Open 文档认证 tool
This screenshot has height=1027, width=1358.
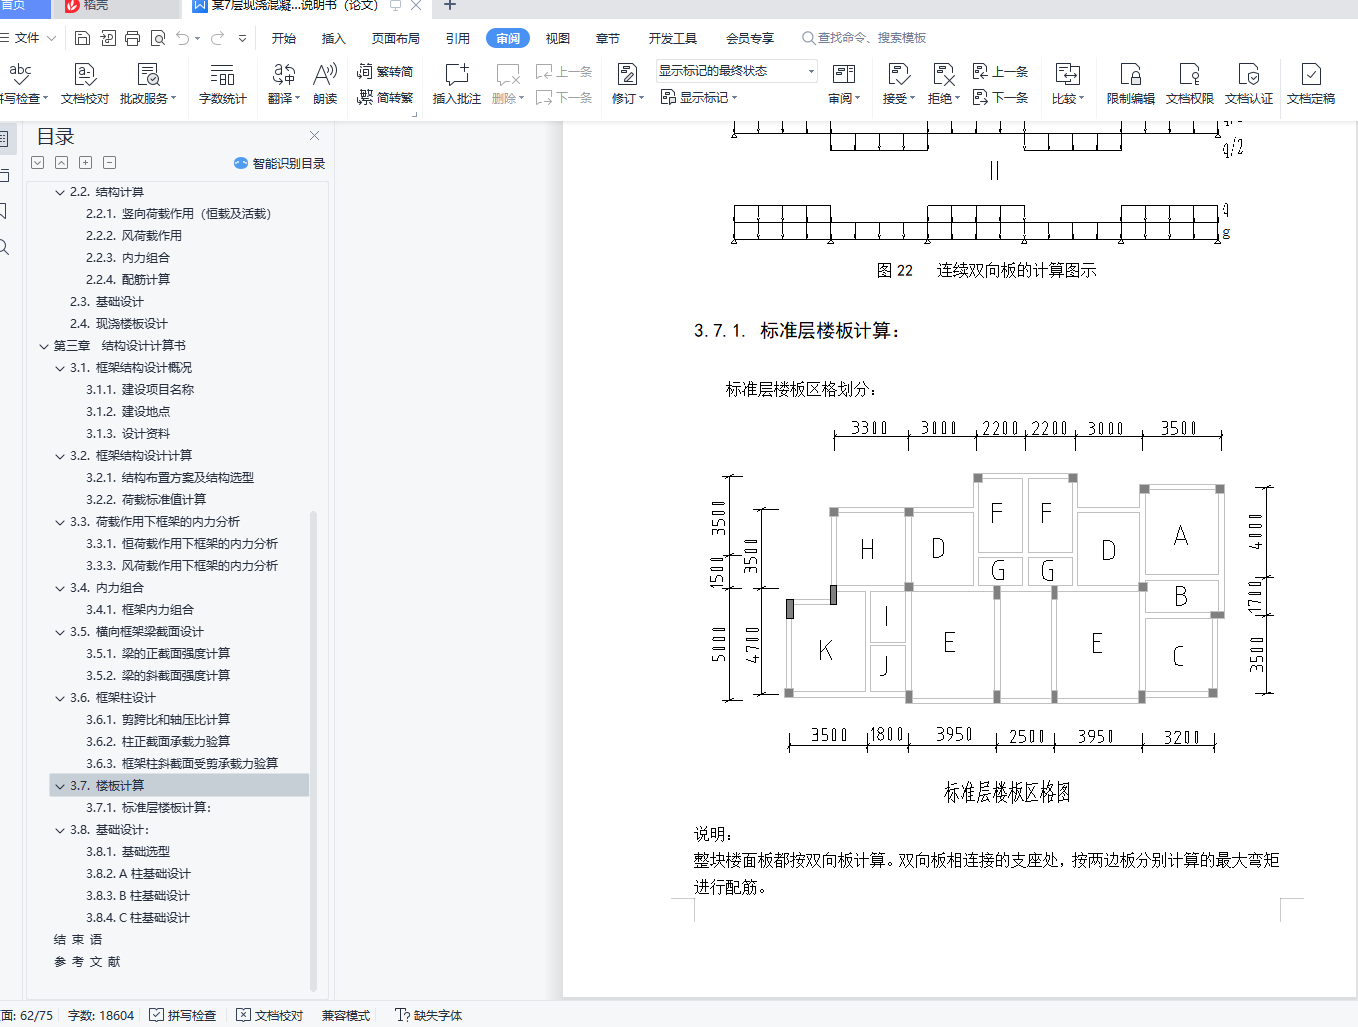point(1249,84)
